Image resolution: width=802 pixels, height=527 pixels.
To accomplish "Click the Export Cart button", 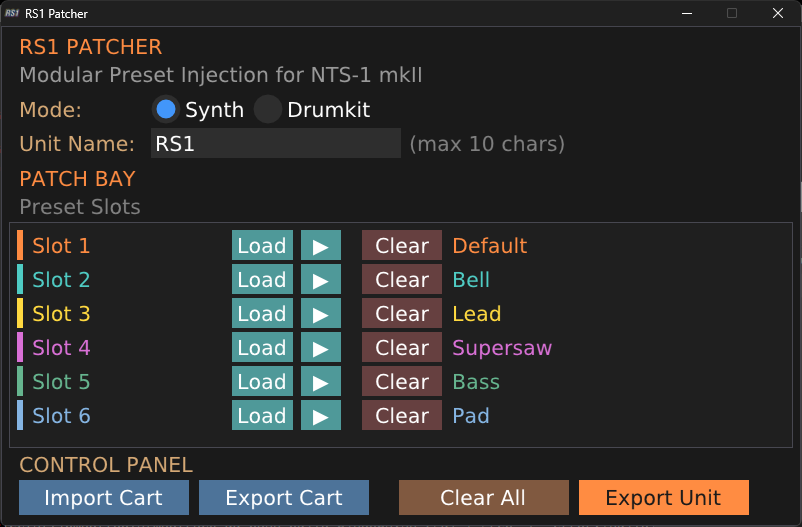I will tap(284, 497).
